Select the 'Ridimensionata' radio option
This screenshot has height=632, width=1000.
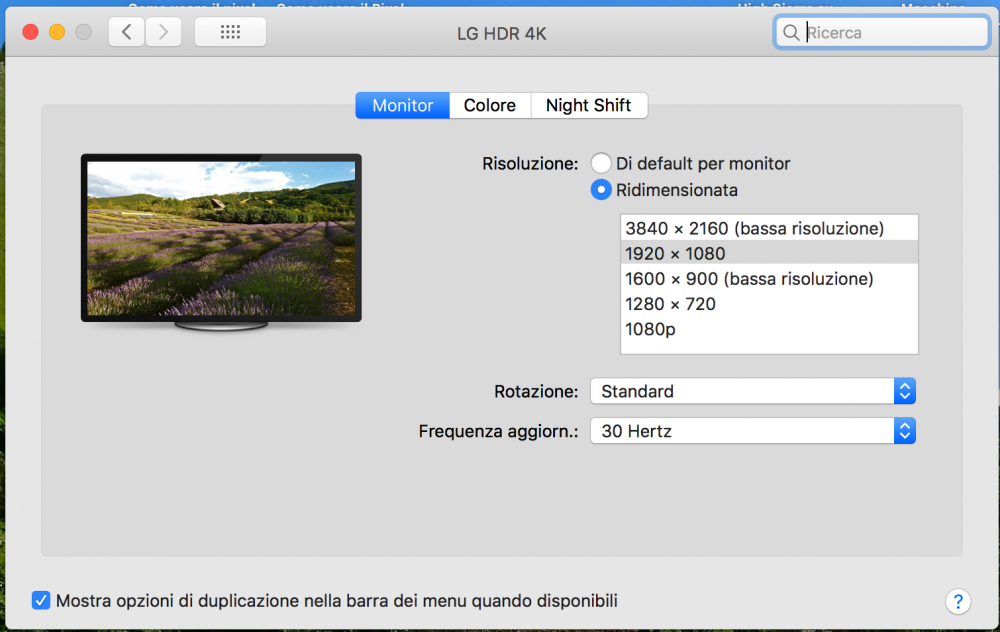(601, 190)
